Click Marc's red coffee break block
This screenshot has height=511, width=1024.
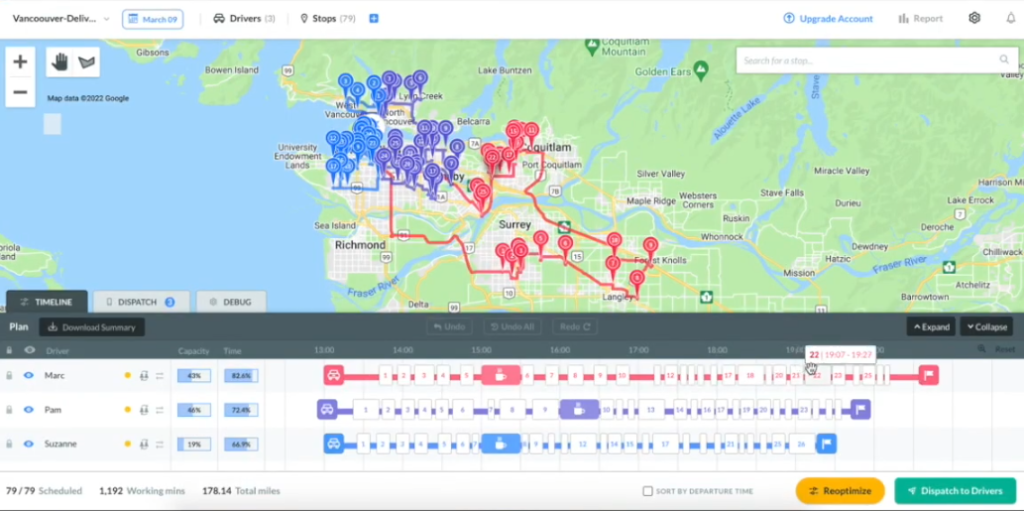(x=501, y=375)
